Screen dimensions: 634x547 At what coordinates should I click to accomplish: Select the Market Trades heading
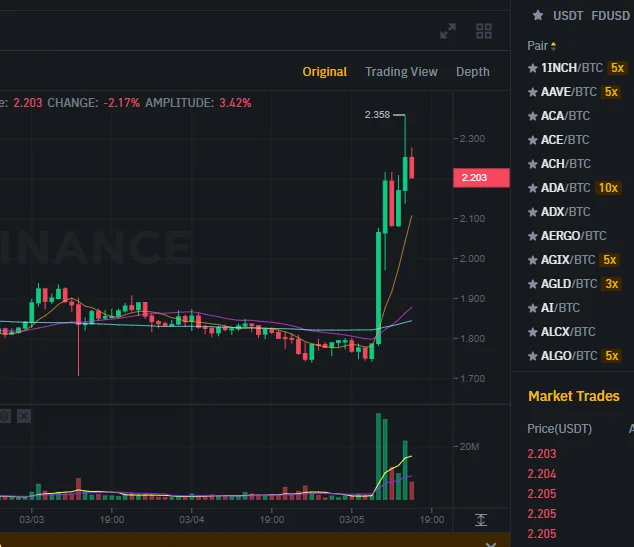[x=573, y=396]
